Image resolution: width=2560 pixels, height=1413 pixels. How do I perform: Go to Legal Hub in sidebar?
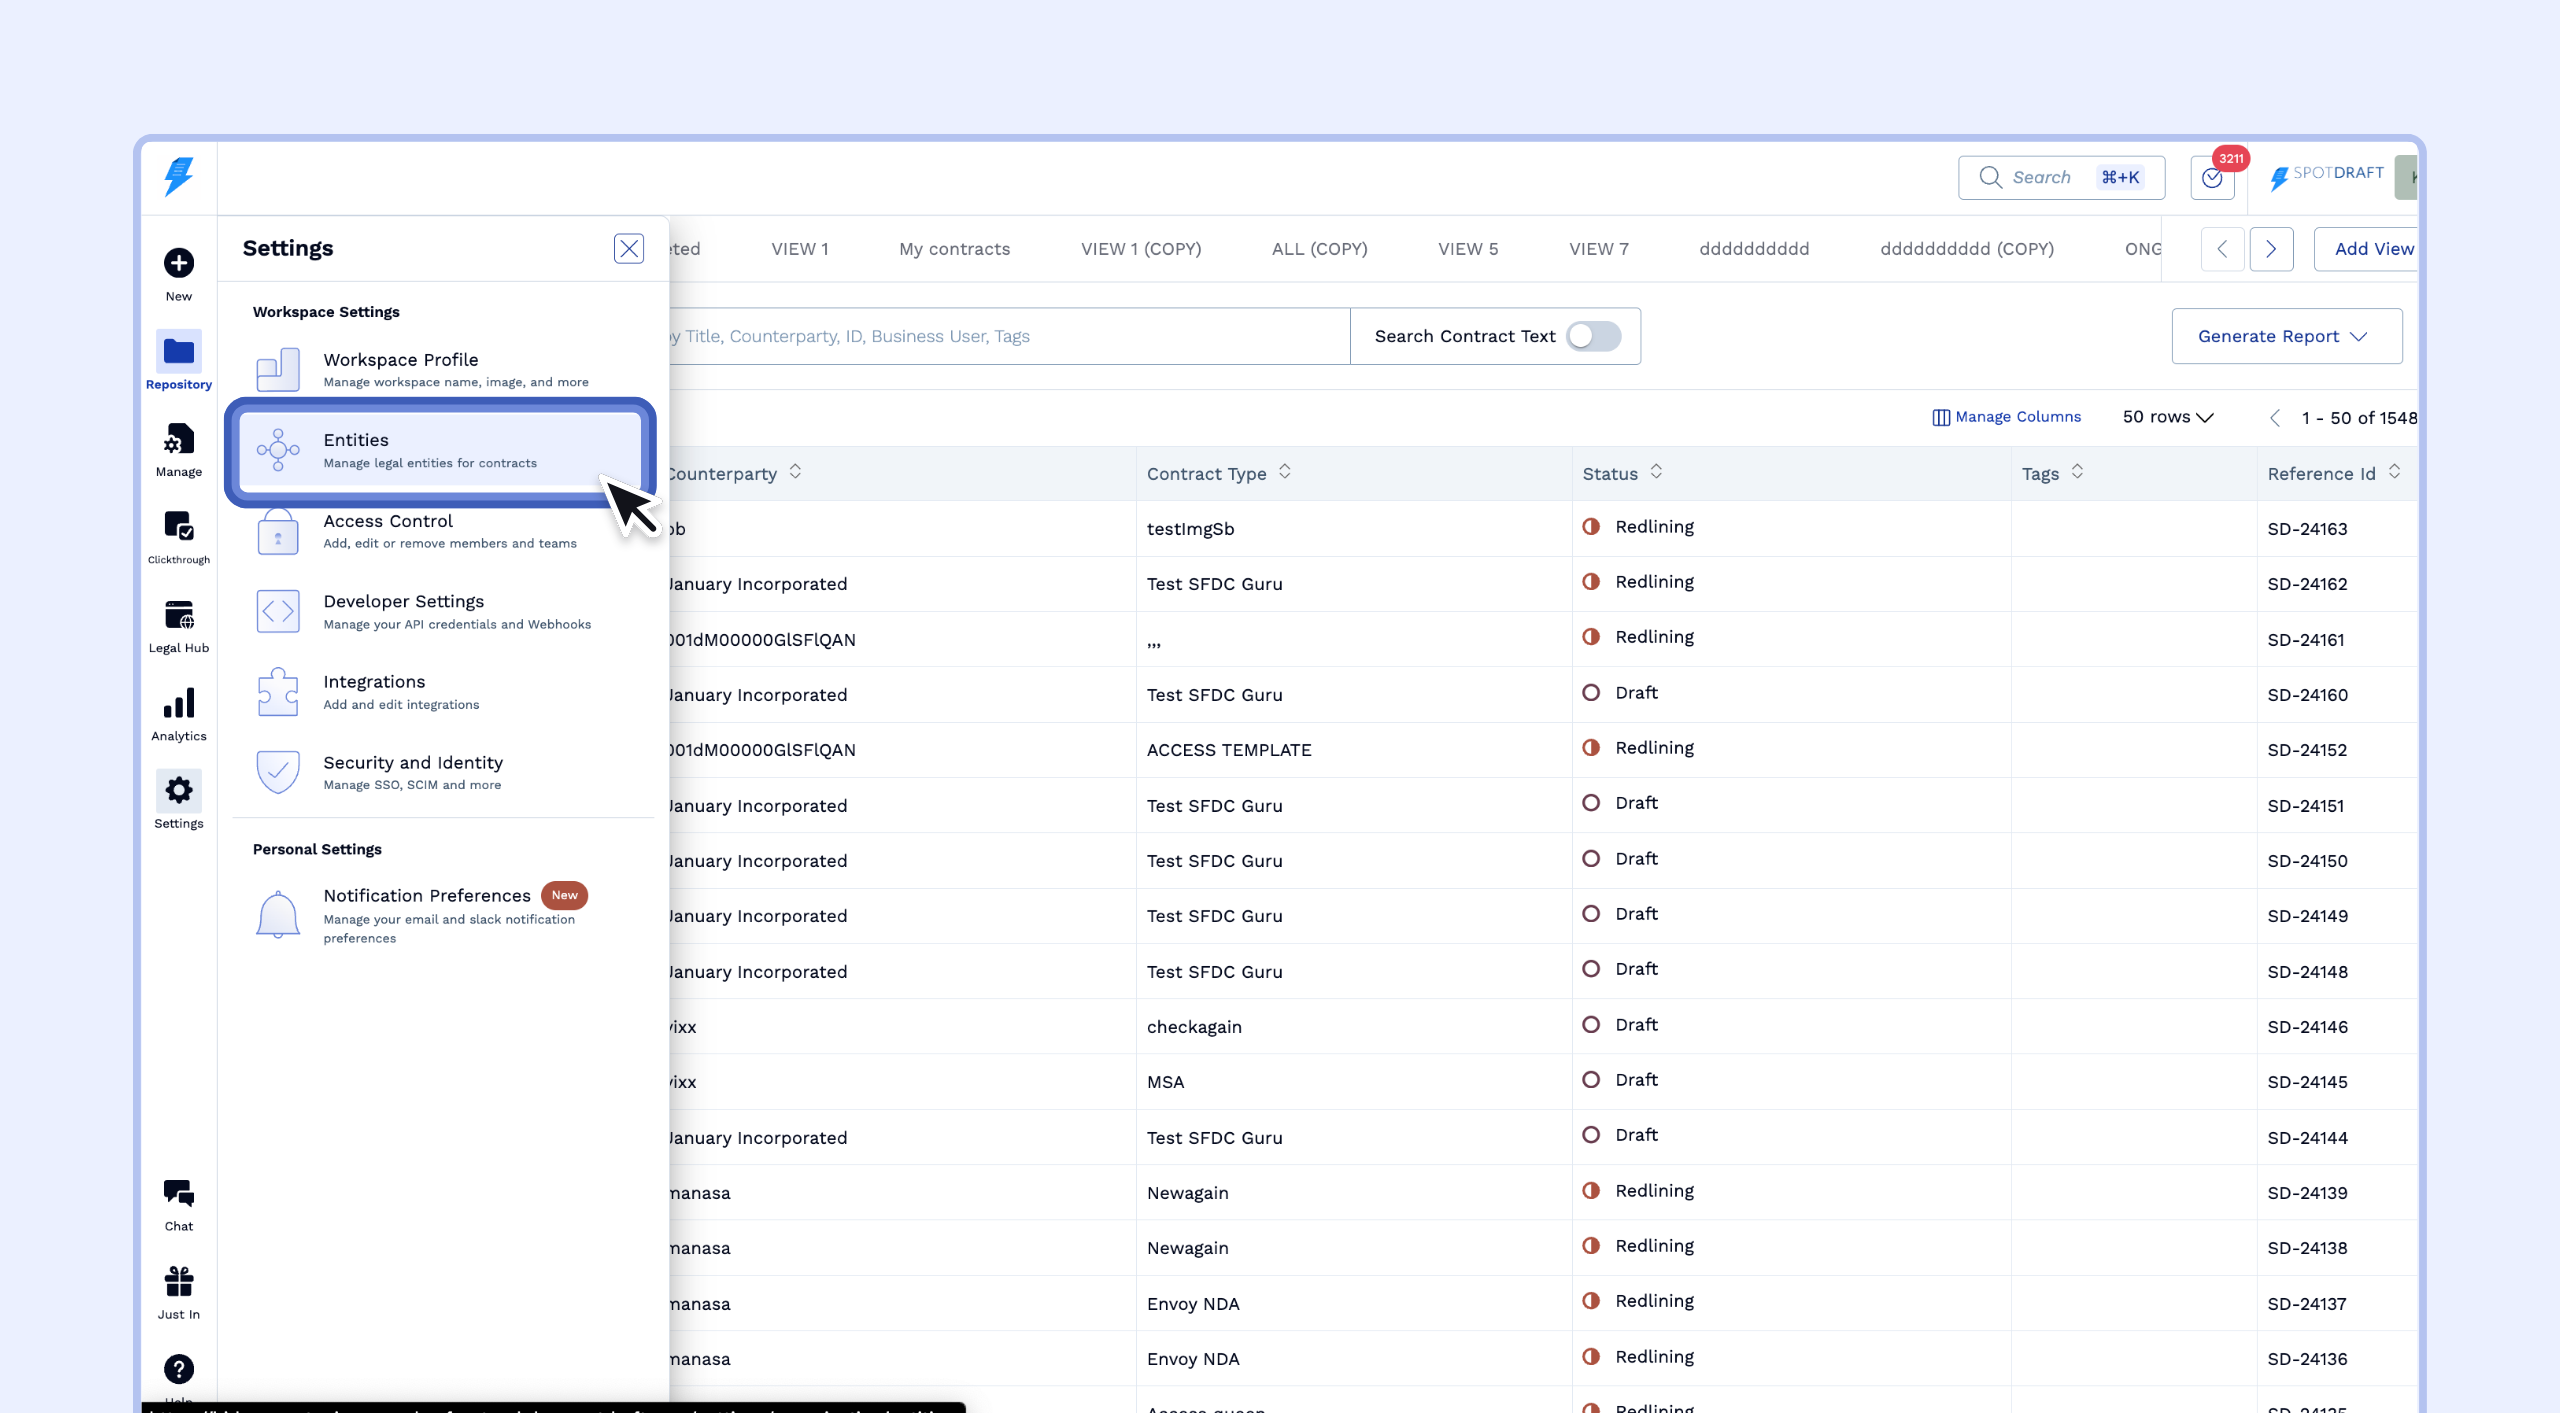coord(179,616)
